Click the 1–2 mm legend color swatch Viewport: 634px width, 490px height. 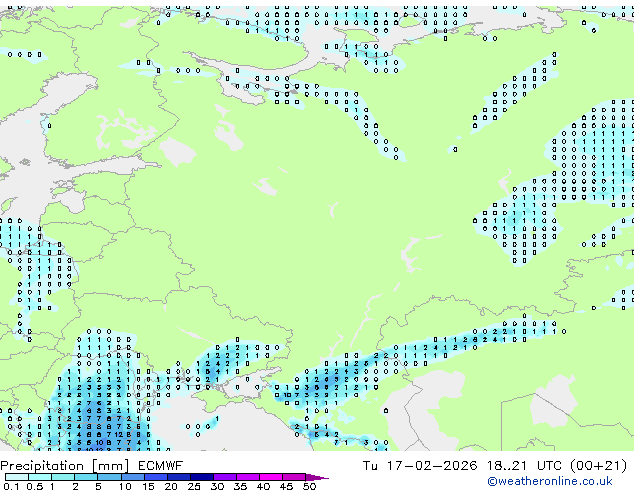pos(63,477)
